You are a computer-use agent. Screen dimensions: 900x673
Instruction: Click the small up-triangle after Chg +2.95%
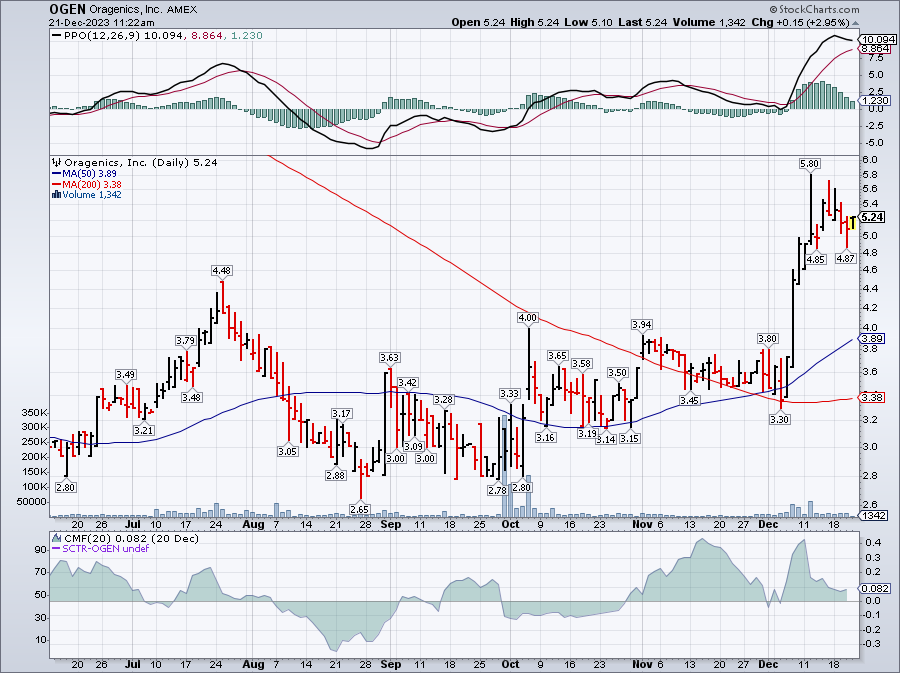(855, 23)
